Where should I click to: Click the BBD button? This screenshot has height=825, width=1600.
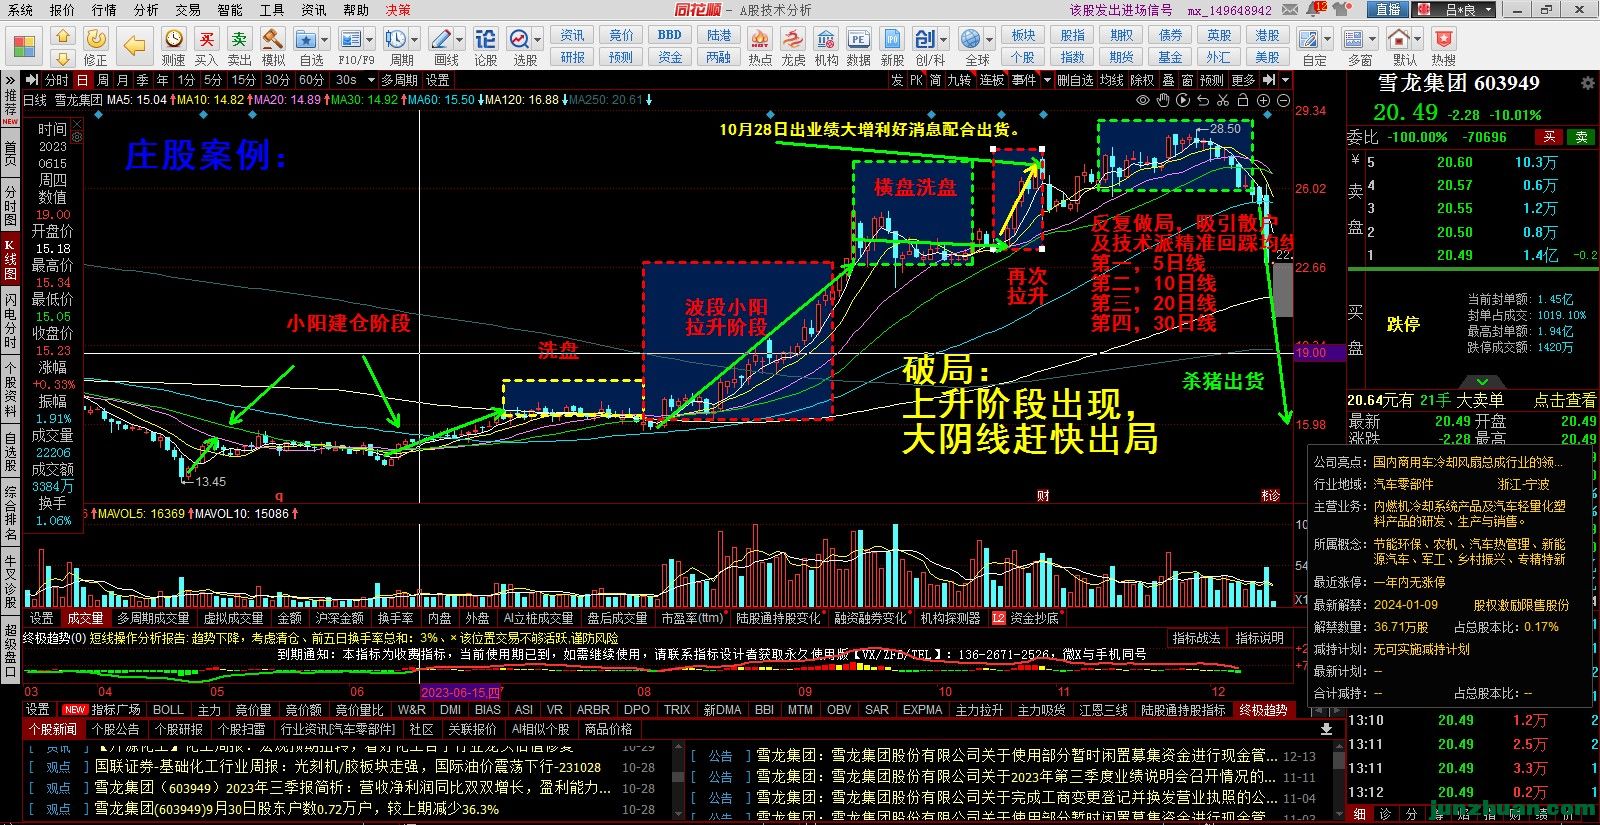(670, 35)
